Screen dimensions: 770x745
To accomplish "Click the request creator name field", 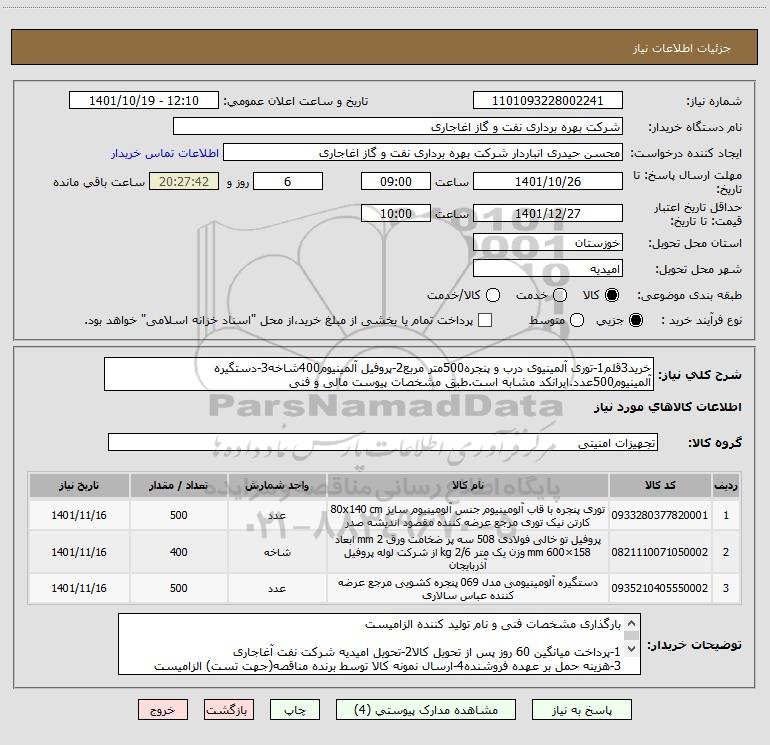I will [x=423, y=153].
